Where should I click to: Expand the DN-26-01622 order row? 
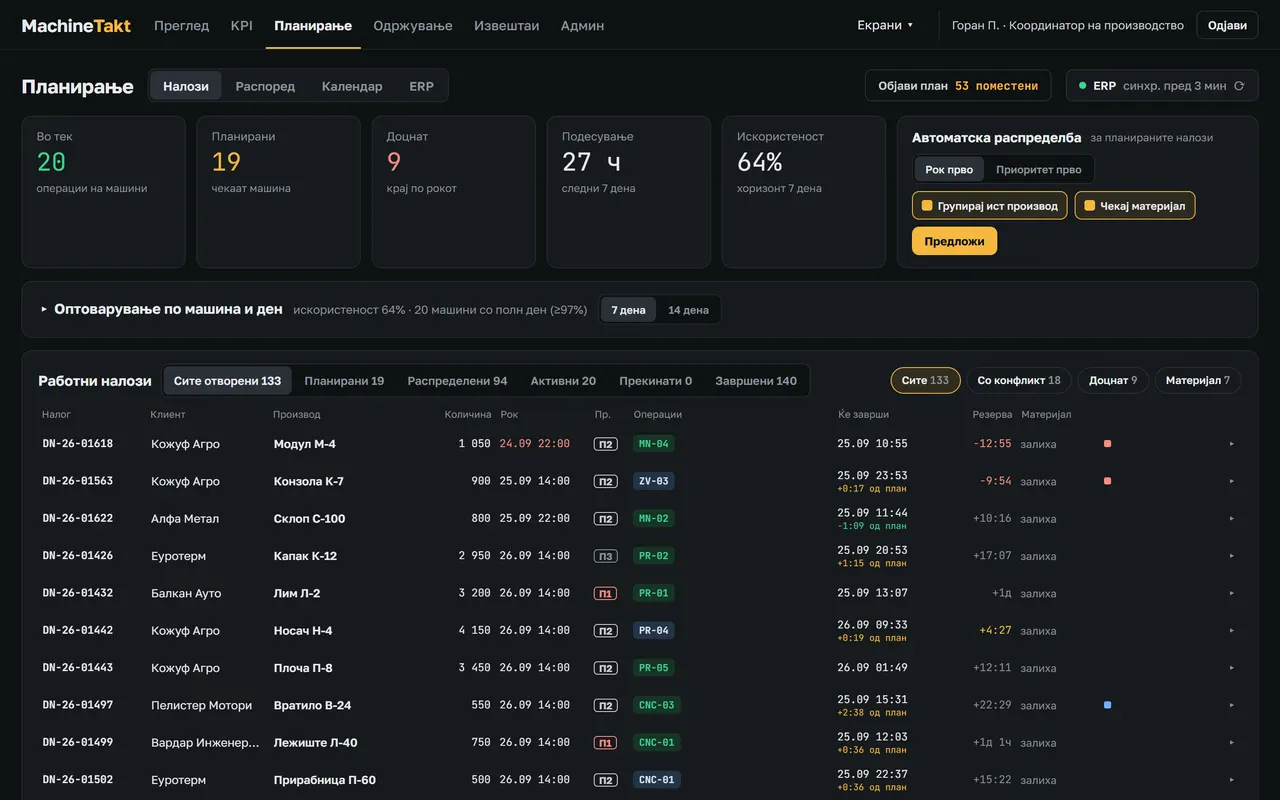pos(1232,519)
